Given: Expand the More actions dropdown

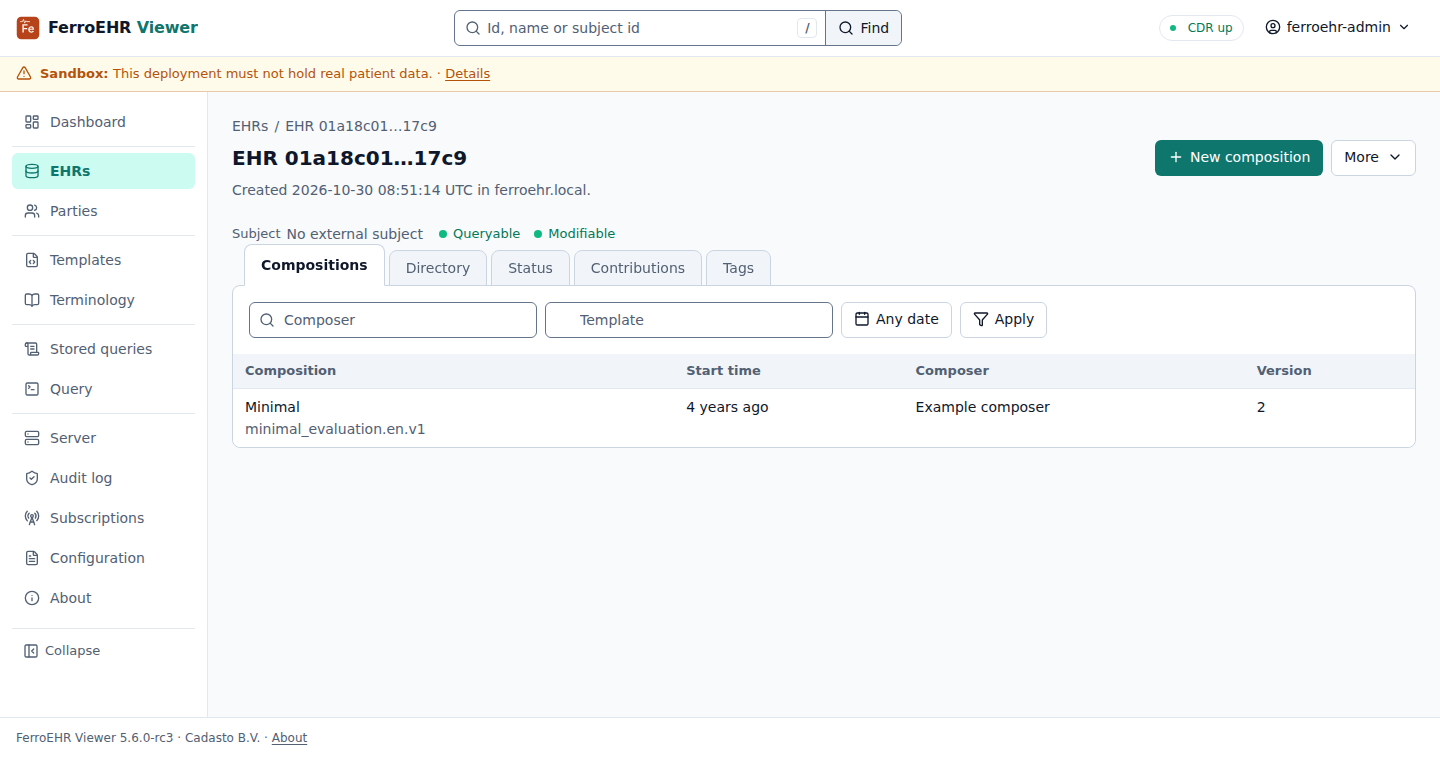Looking at the screenshot, I should pos(1373,158).
